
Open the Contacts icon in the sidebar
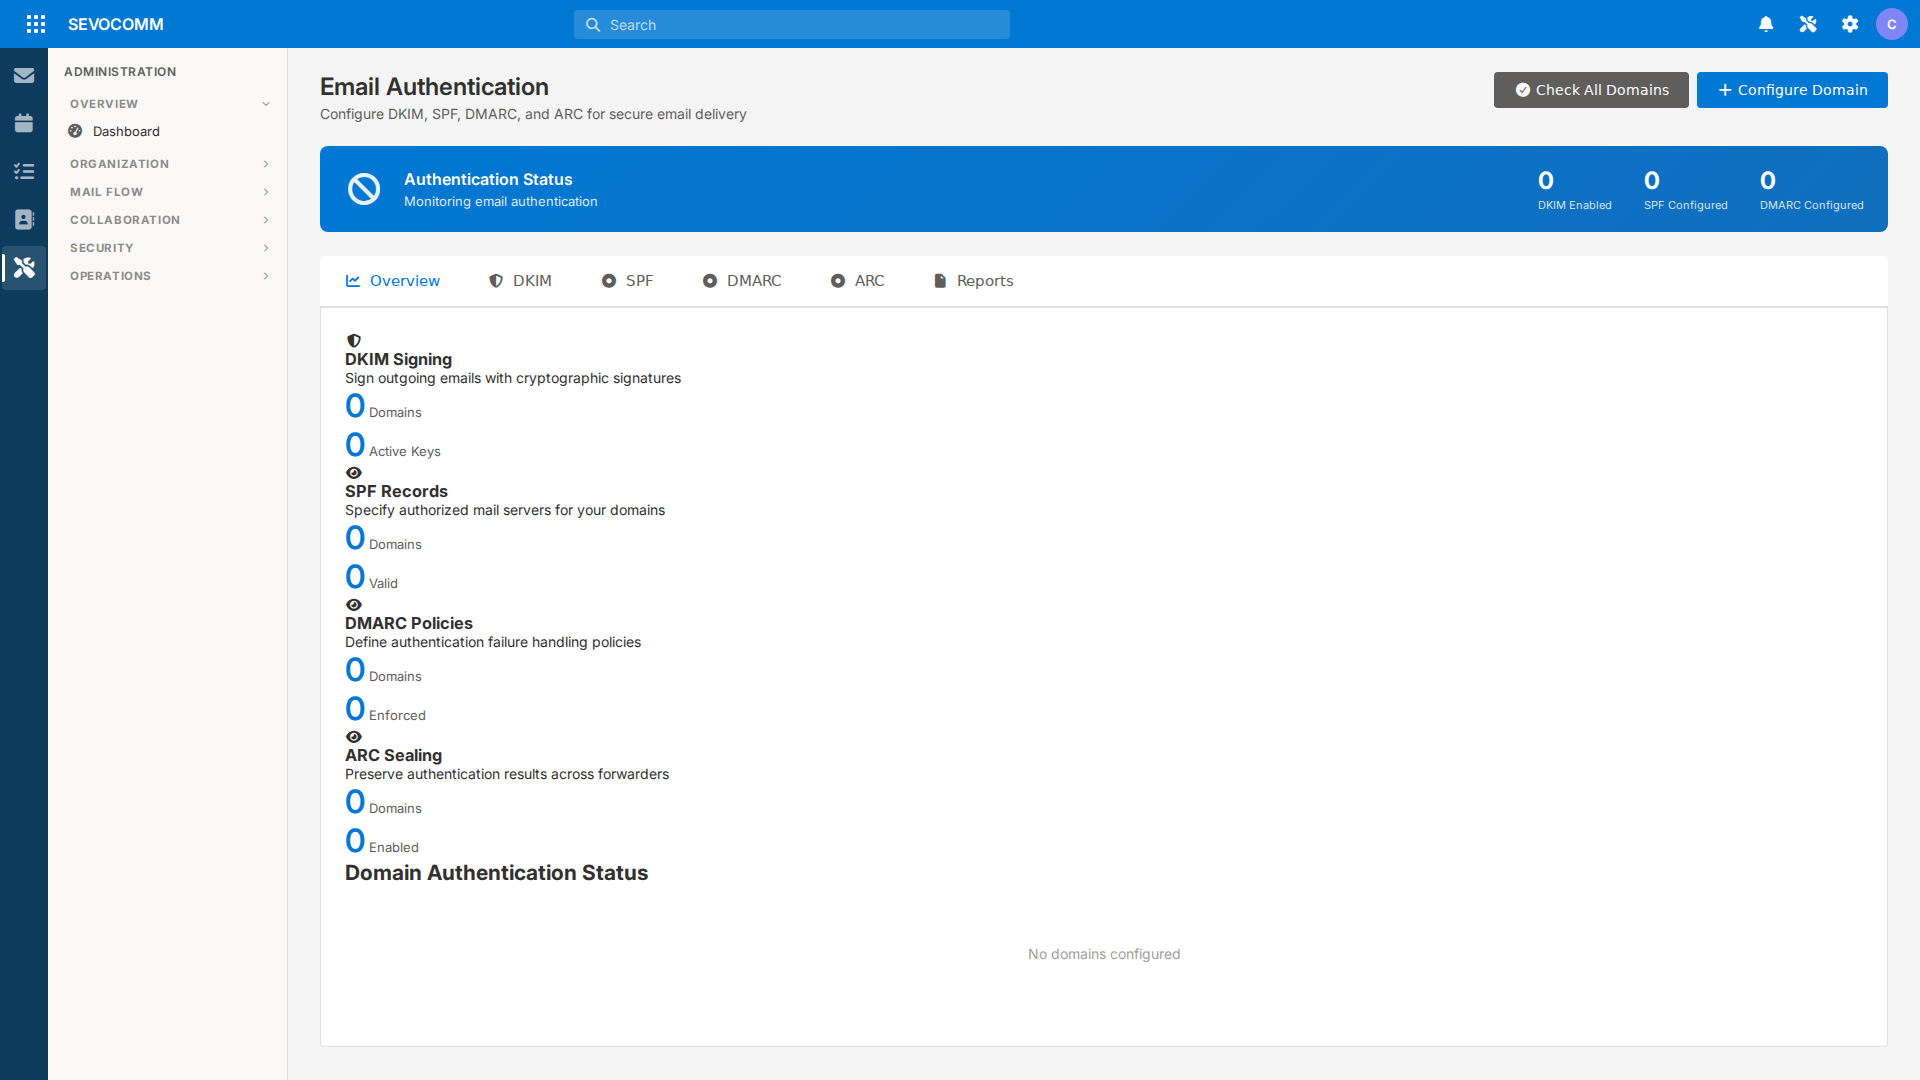click(24, 219)
